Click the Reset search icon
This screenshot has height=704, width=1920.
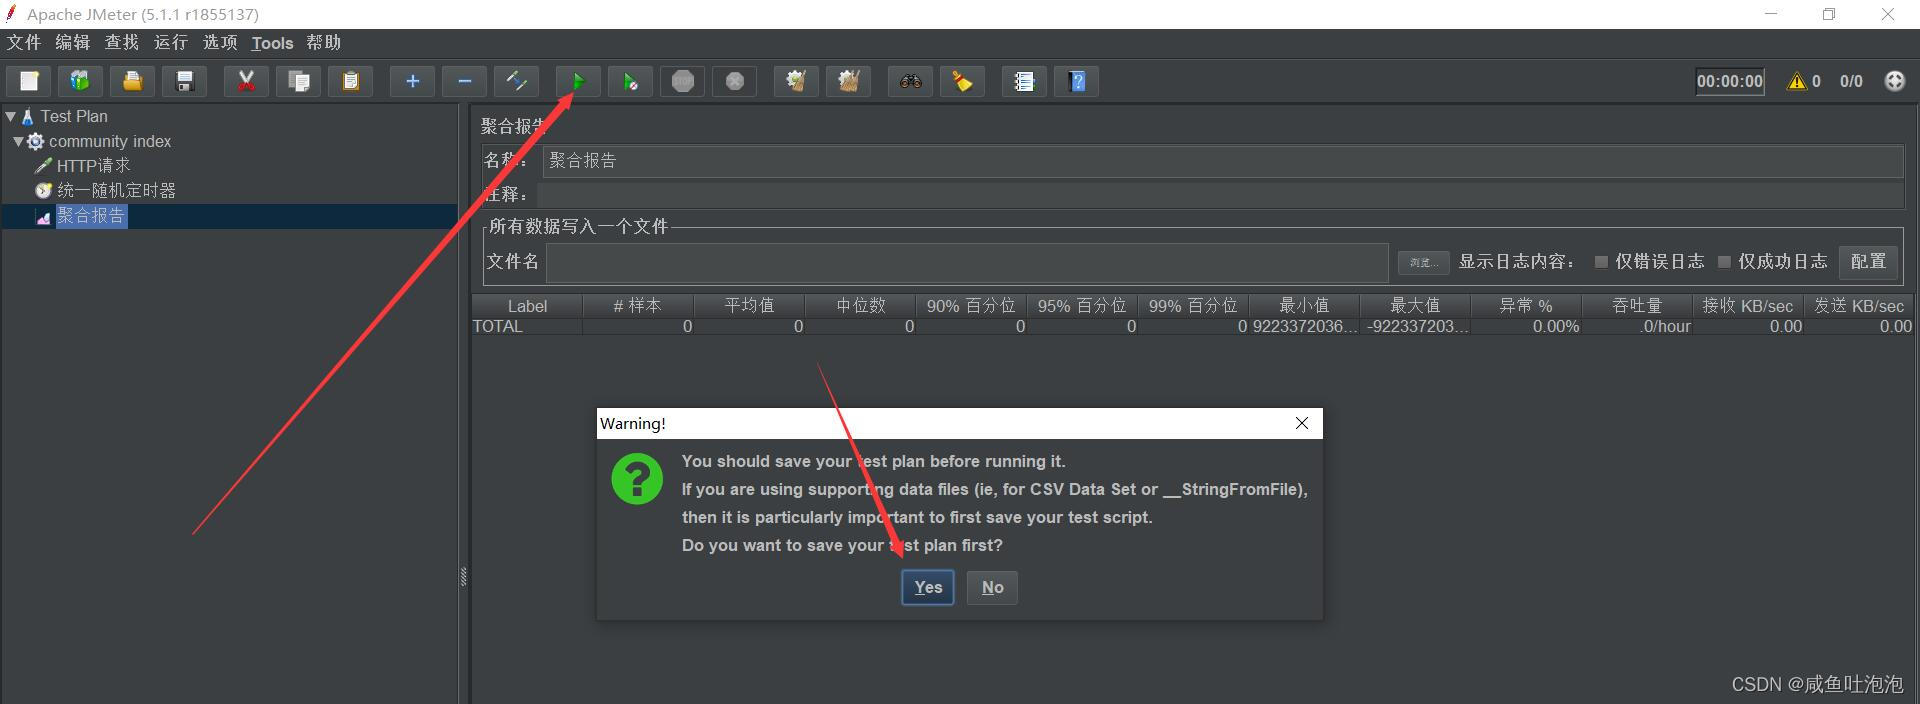click(962, 81)
